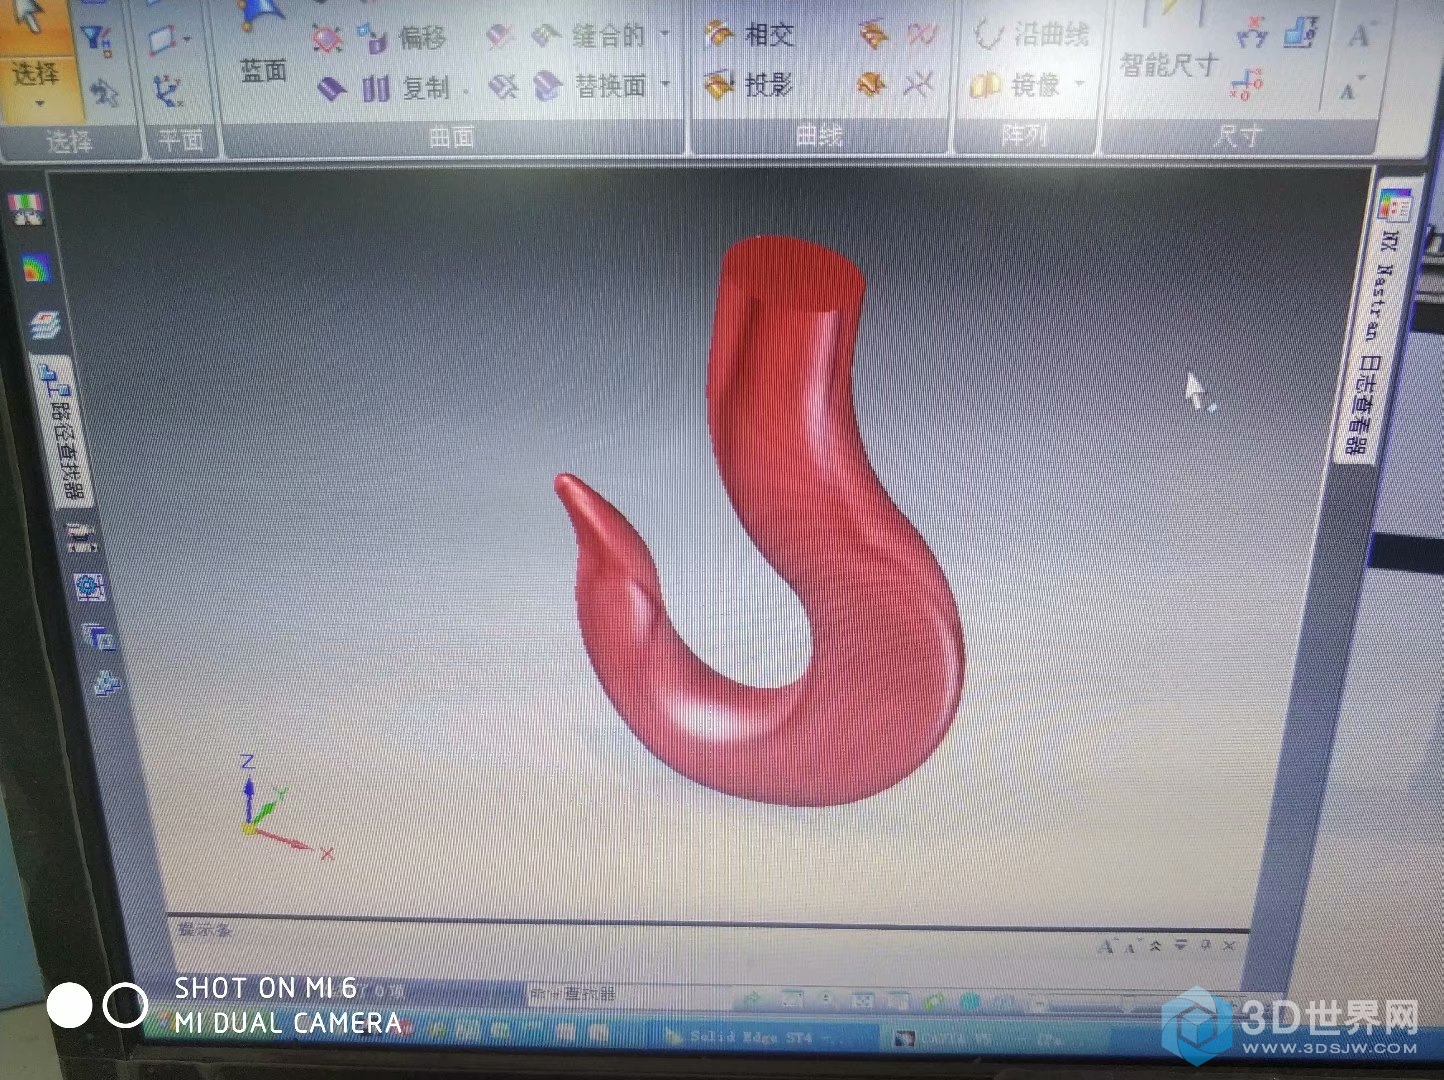This screenshot has height=1080, width=1444.
Task: Click the red bounded surface icon left of 偏移
Action: (x=326, y=38)
